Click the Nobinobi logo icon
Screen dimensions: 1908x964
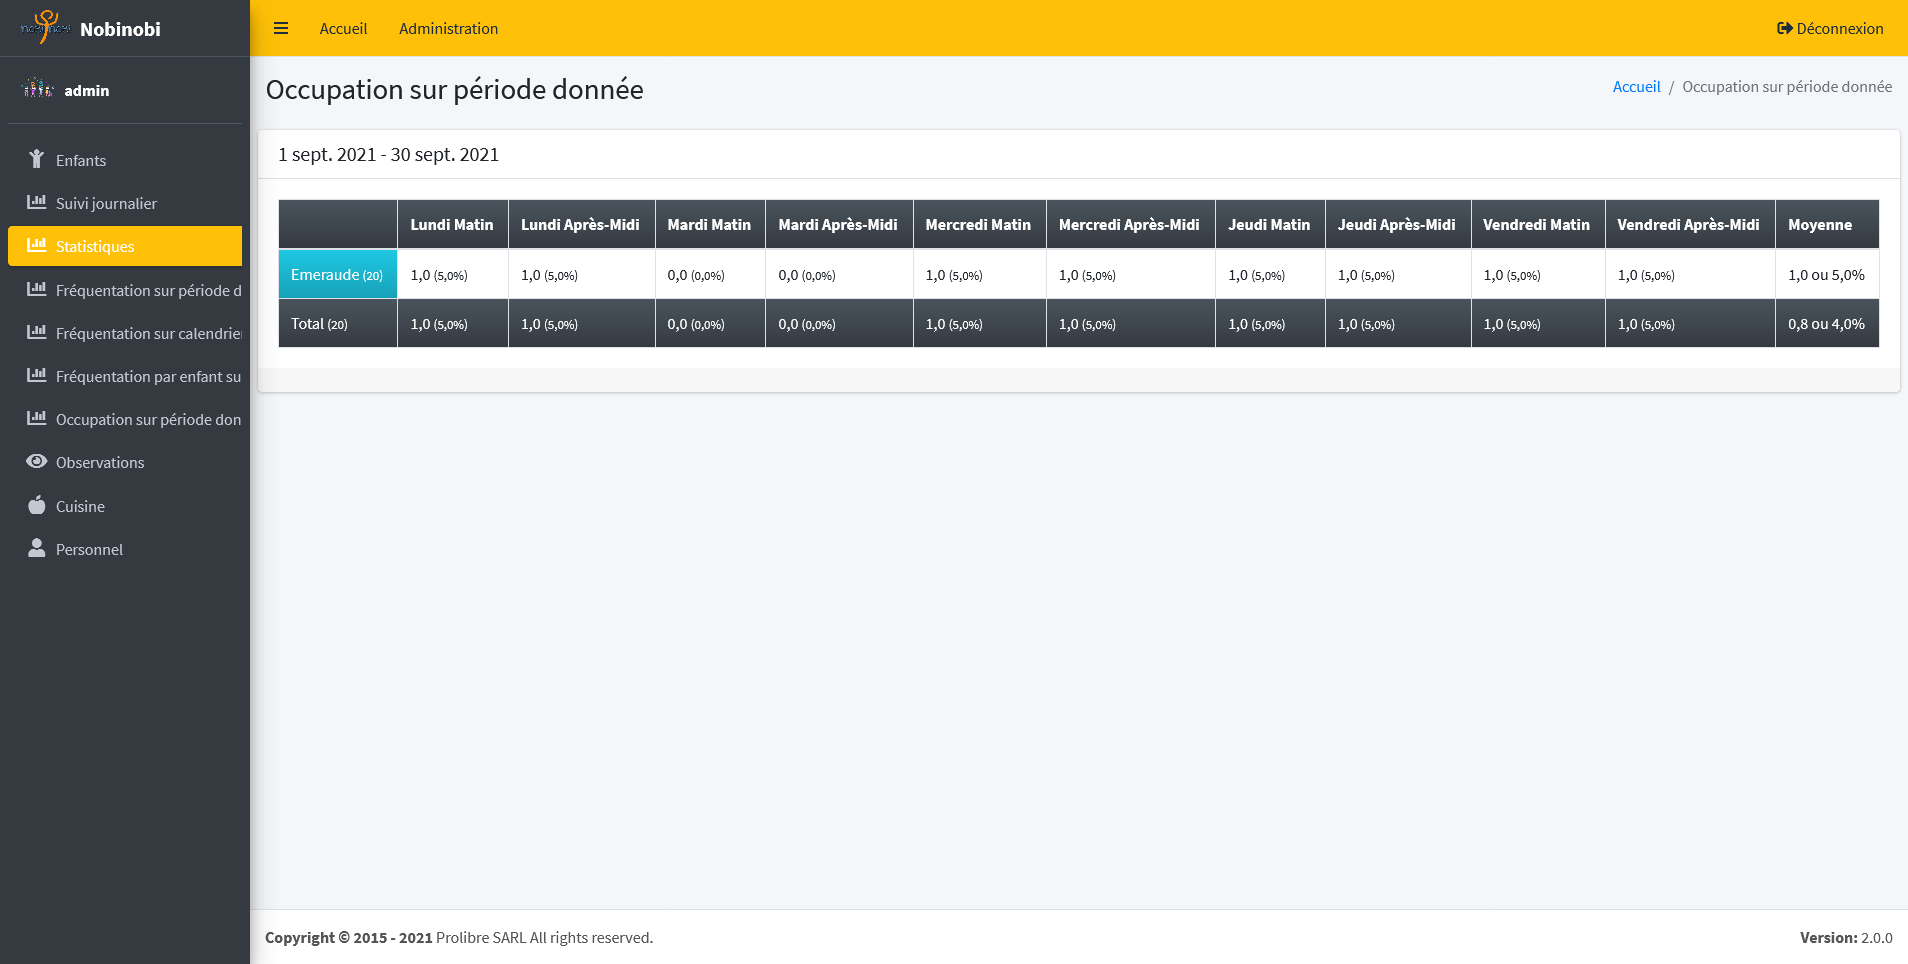pyautogui.click(x=45, y=27)
